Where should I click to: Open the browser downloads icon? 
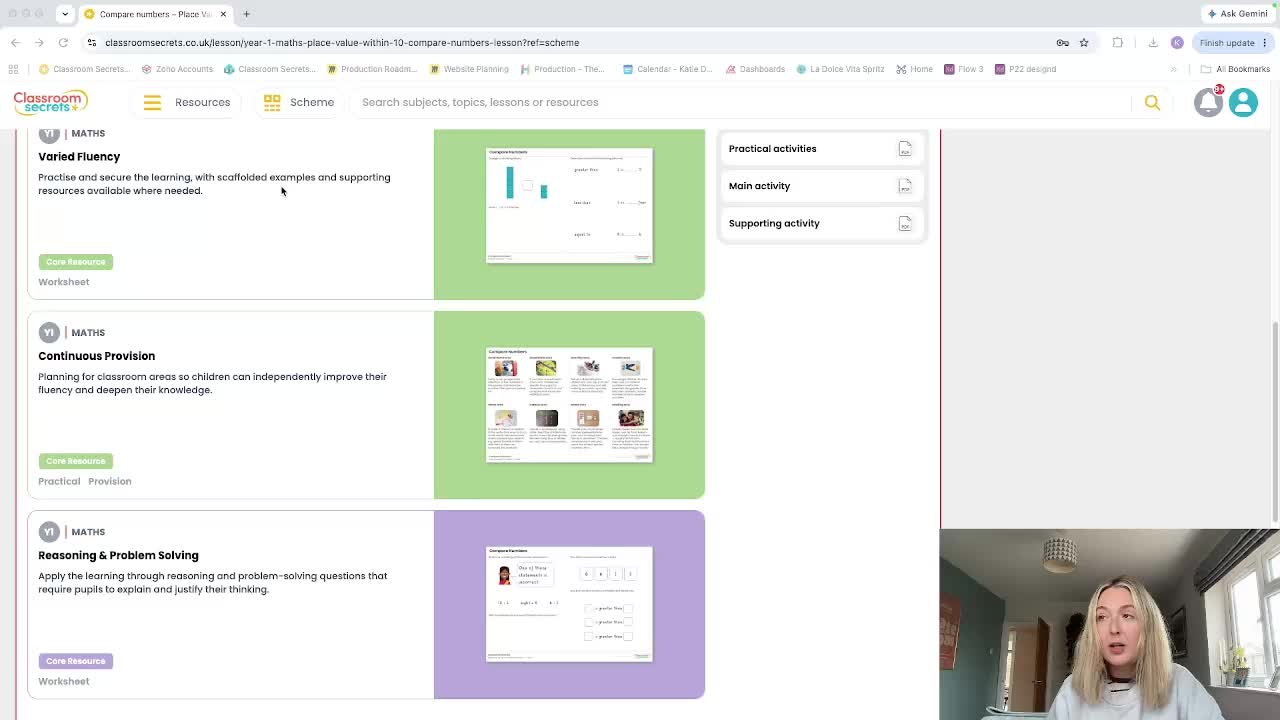(1153, 43)
